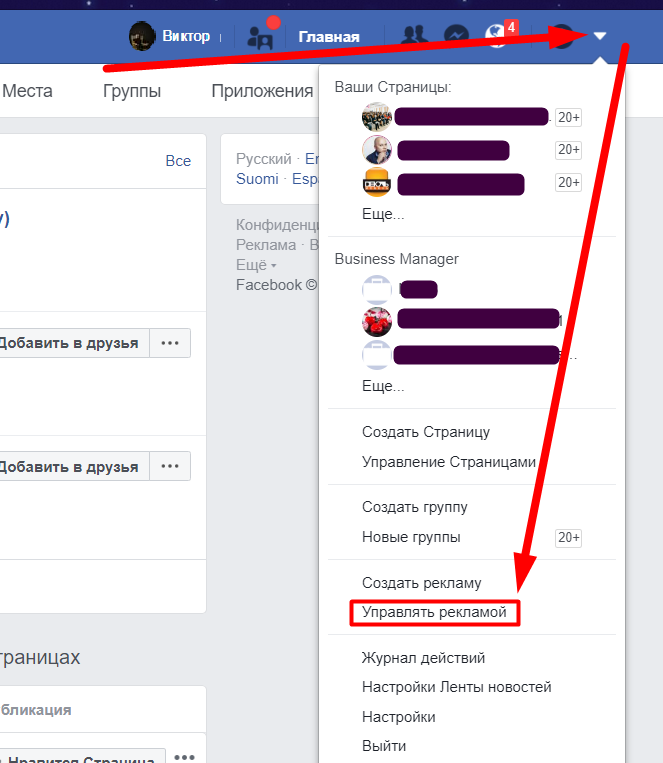
Task: Select Suomi language
Action: pyautogui.click(x=257, y=179)
